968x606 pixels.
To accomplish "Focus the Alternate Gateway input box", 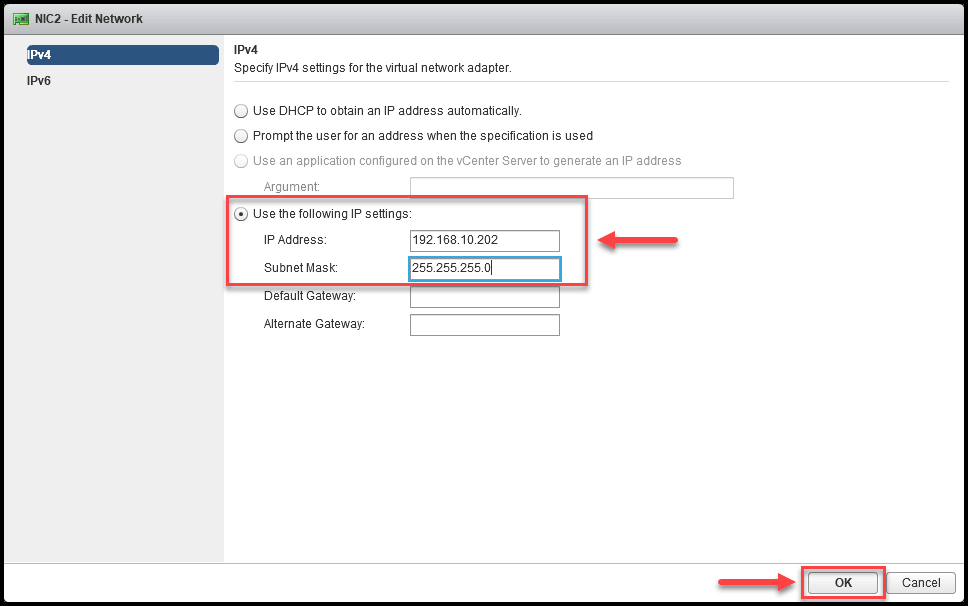I will (x=485, y=325).
